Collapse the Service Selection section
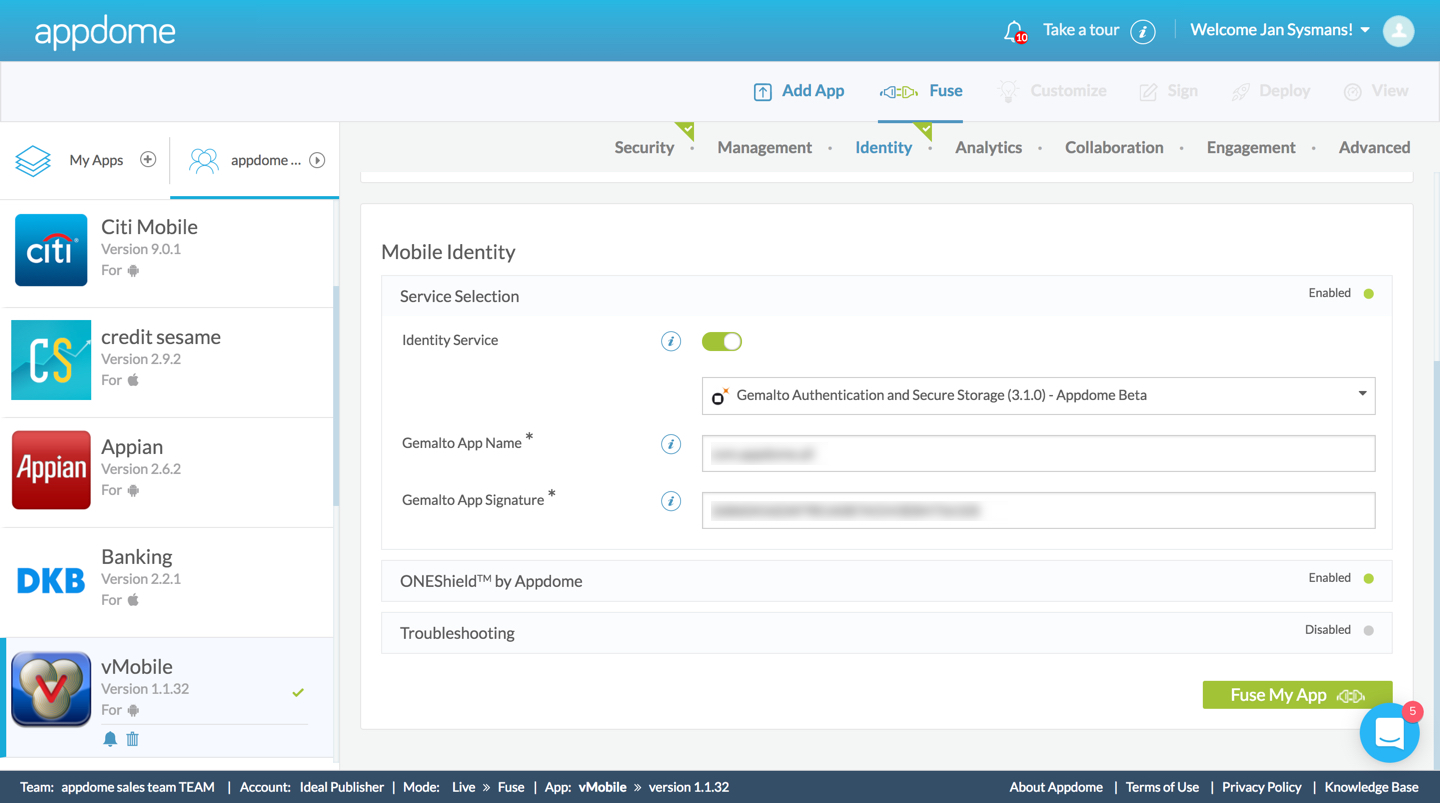 [x=886, y=296]
